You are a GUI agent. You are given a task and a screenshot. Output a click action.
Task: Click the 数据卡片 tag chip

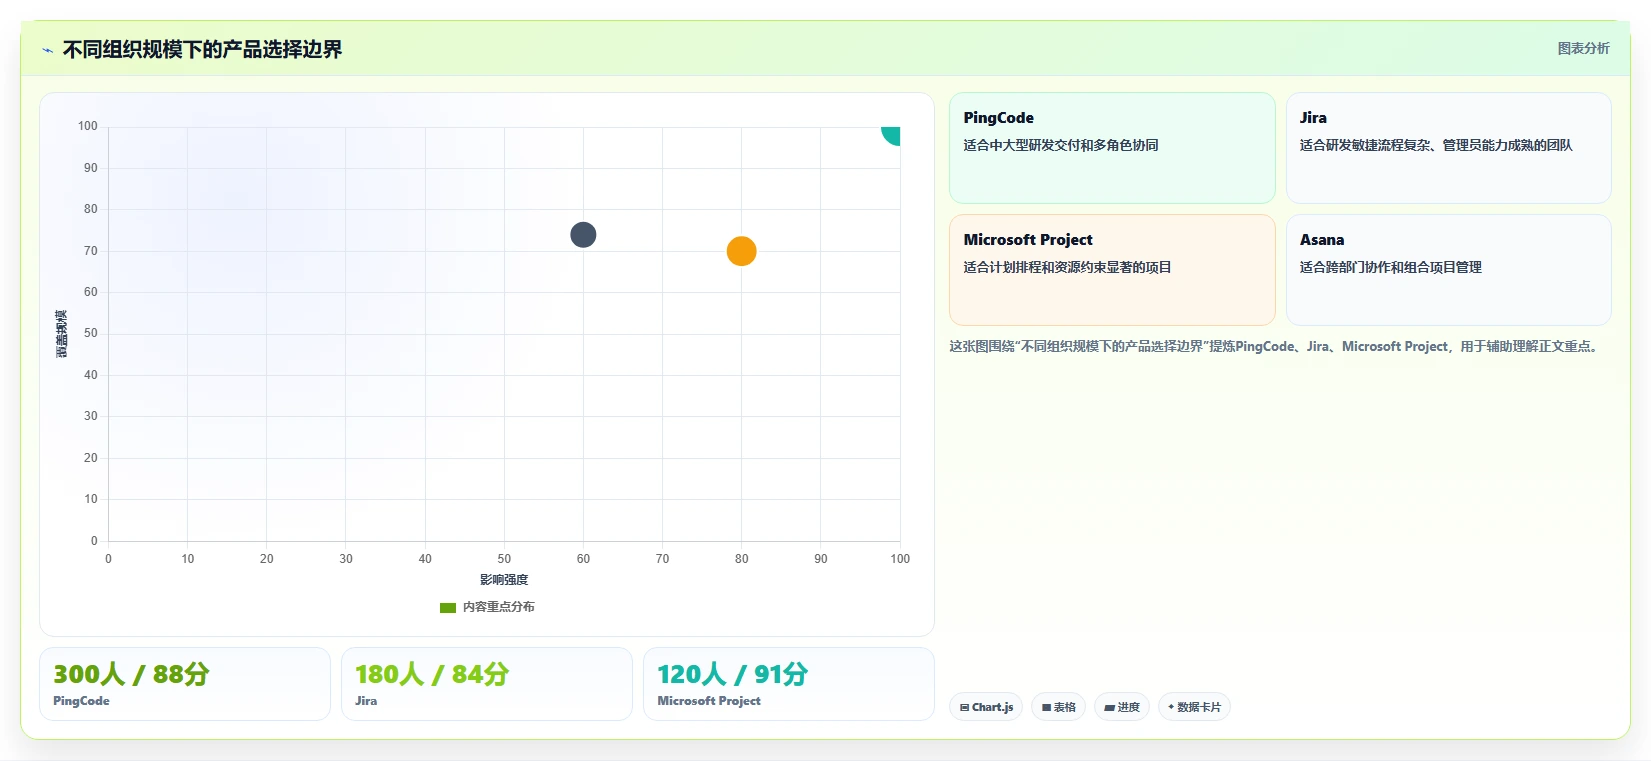[x=1194, y=707]
